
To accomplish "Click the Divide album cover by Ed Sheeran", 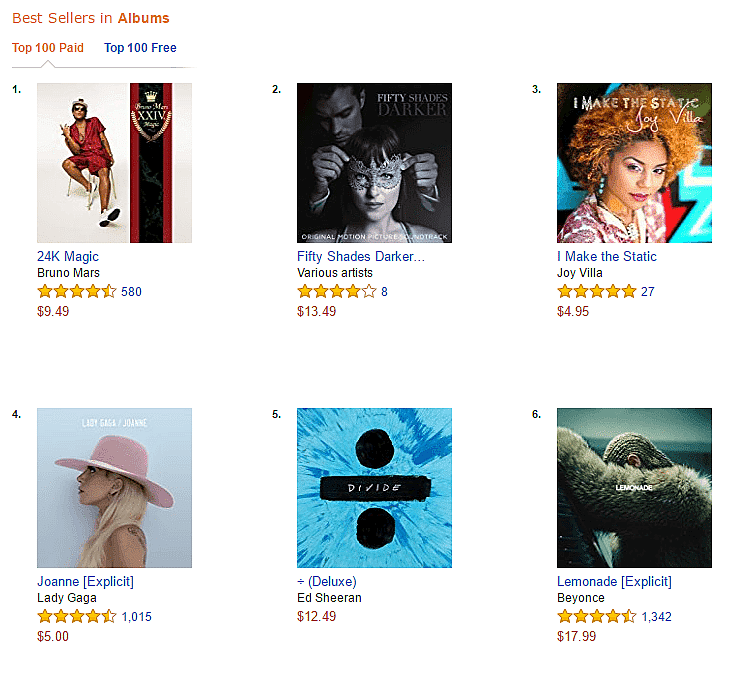I will (374, 488).
